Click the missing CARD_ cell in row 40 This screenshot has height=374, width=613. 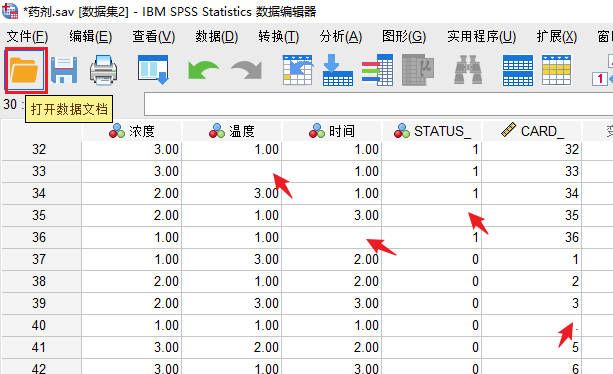point(532,325)
